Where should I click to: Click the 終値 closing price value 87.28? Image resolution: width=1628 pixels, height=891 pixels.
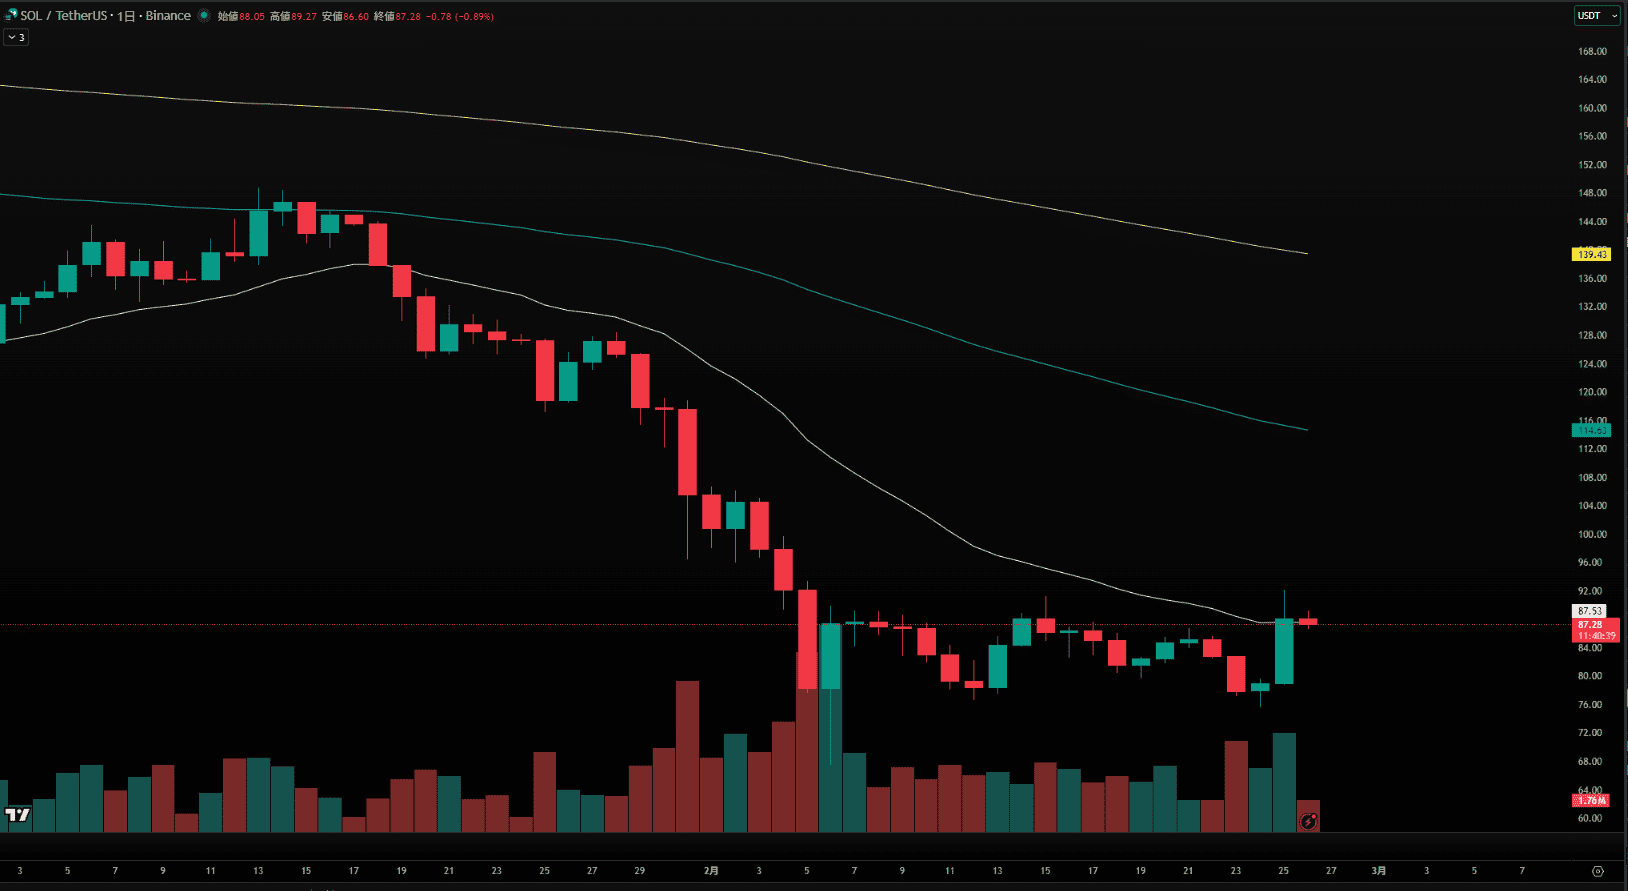coord(408,17)
